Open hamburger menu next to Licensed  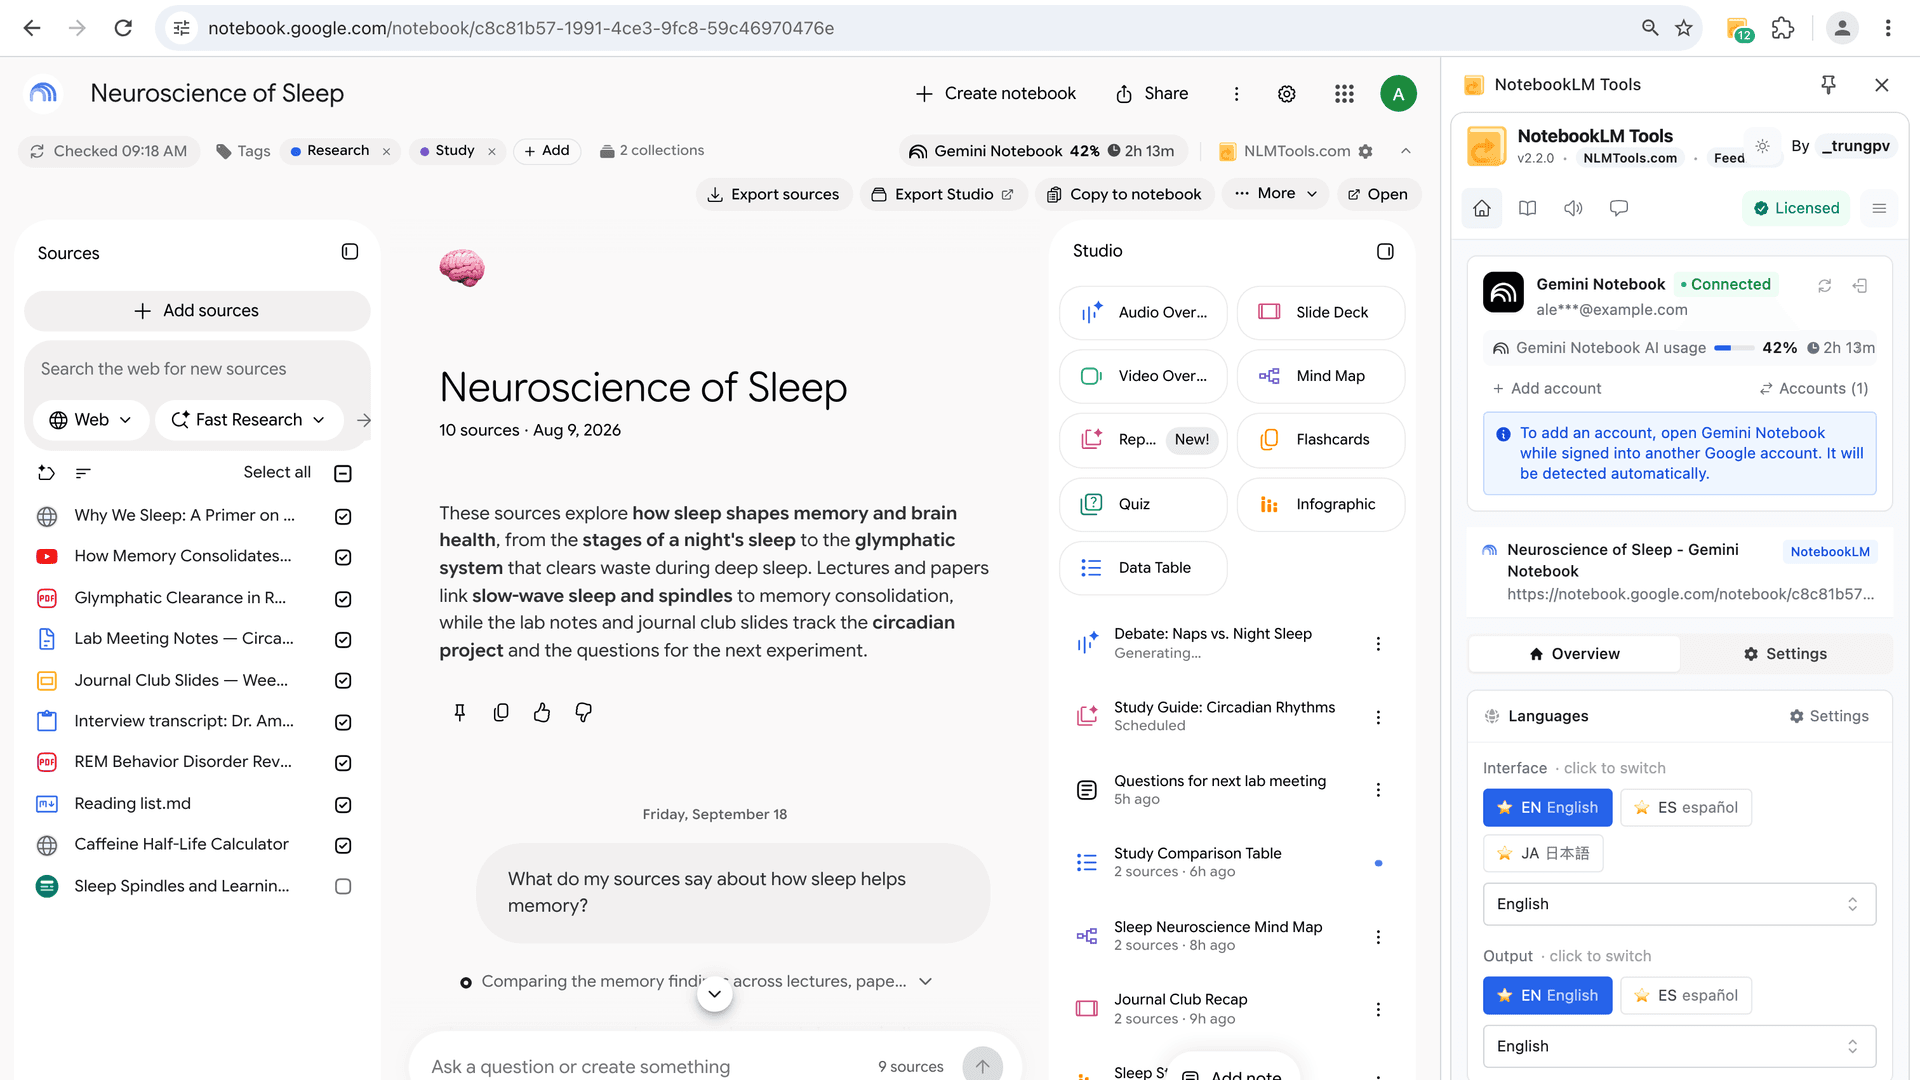coord(1879,208)
